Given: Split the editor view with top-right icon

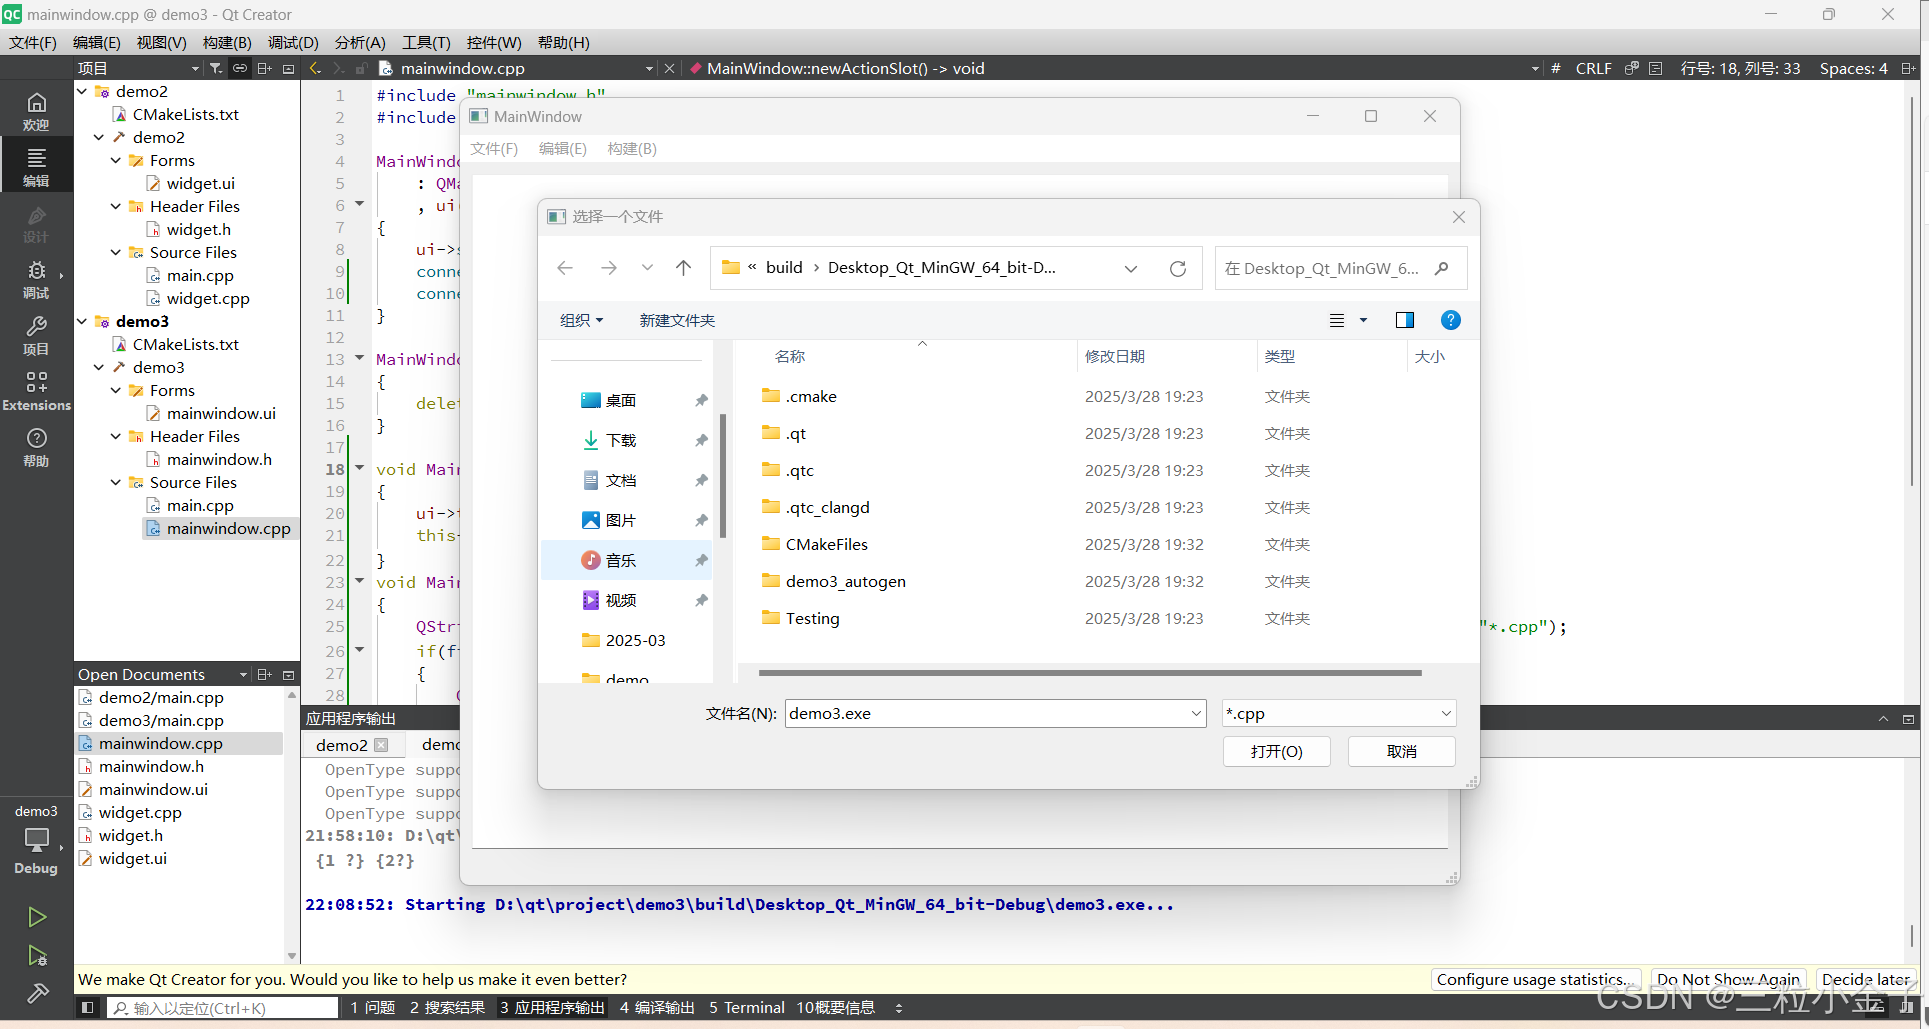Looking at the screenshot, I should click(1908, 68).
